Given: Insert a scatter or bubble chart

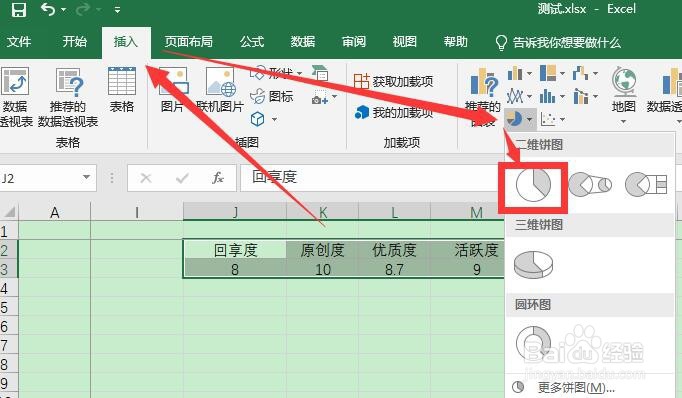Looking at the screenshot, I should (548, 119).
